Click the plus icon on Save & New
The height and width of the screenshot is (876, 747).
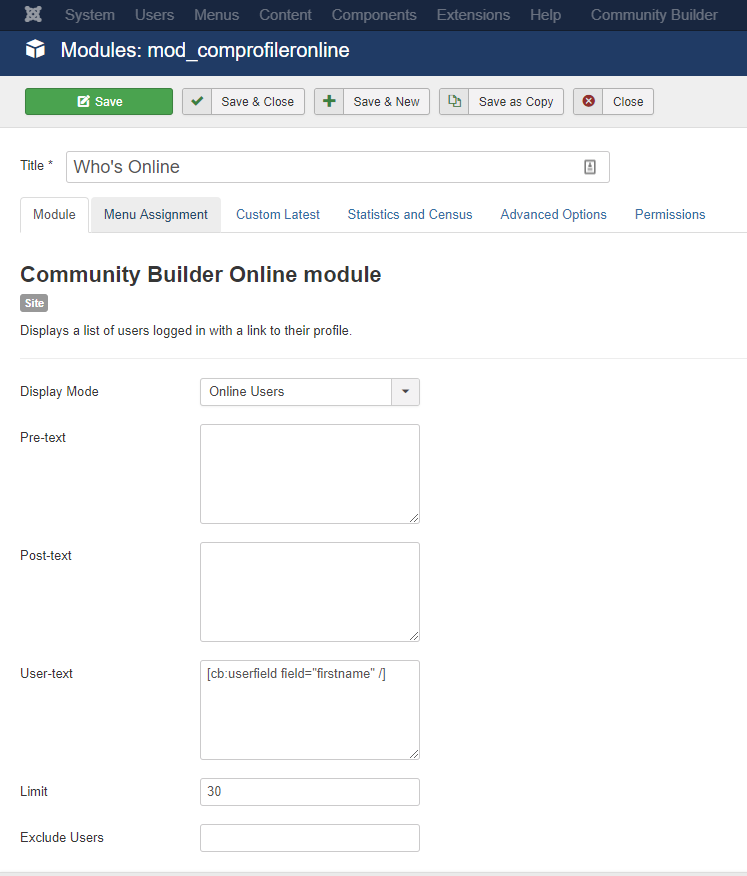pos(329,101)
